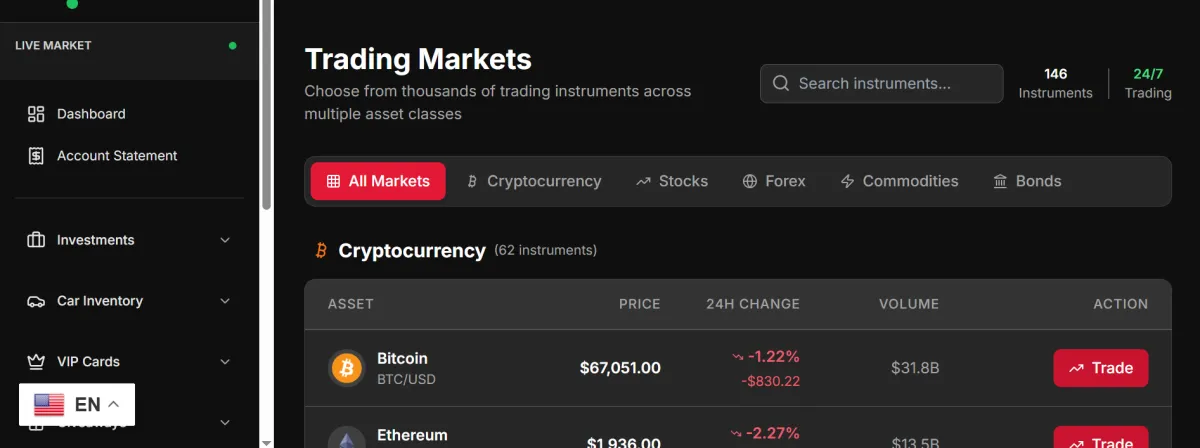1200x448 pixels.
Task: Click the VIP Cards crown icon
Action: (36, 362)
